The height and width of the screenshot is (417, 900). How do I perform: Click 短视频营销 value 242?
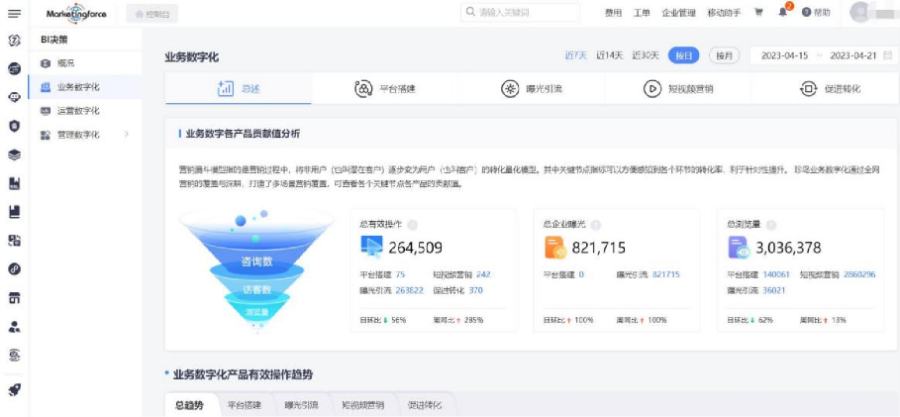[483, 275]
